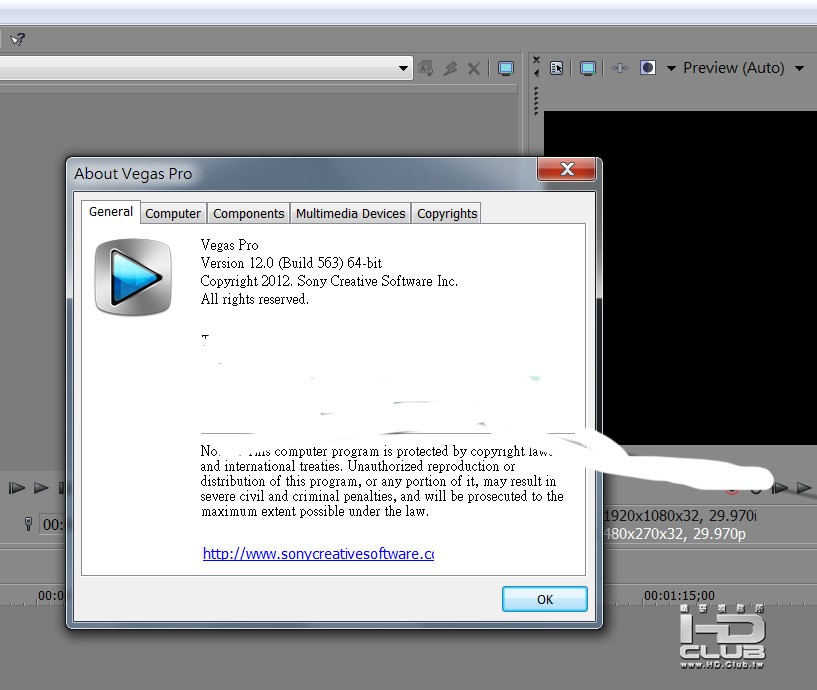817x690 pixels.
Task: View the Copyrights tab
Action: pyautogui.click(x=447, y=214)
